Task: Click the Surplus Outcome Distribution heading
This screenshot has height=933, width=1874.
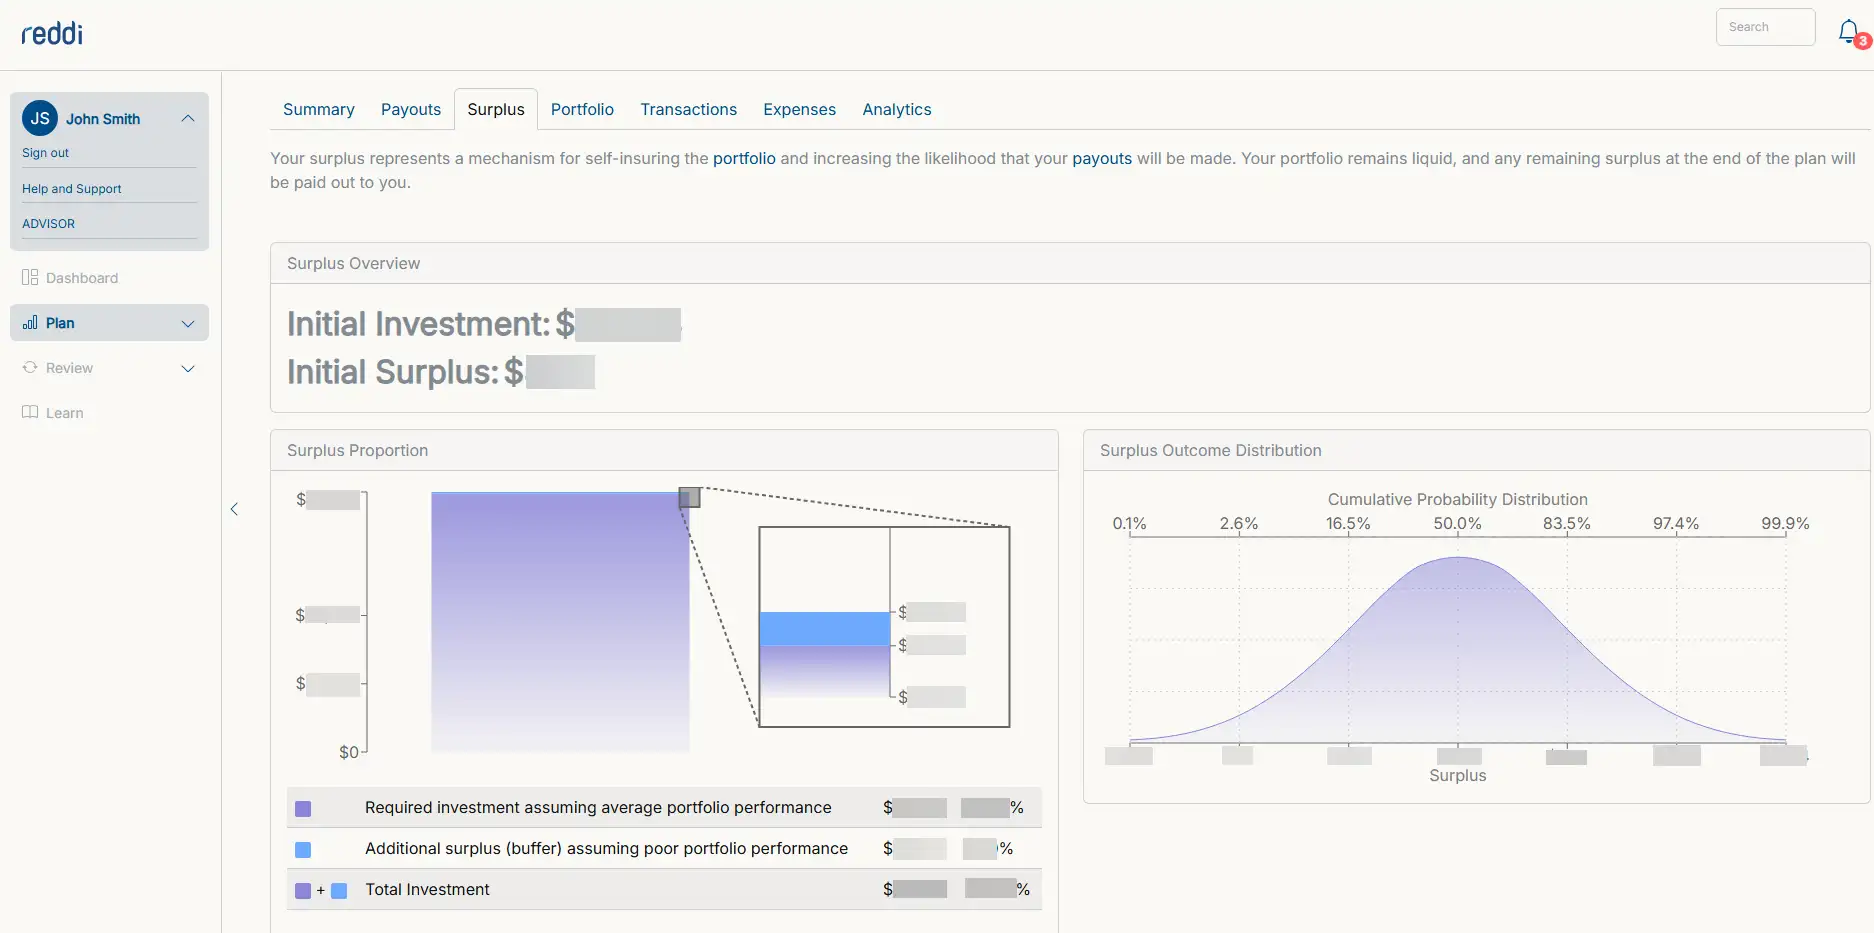Action: tap(1210, 450)
